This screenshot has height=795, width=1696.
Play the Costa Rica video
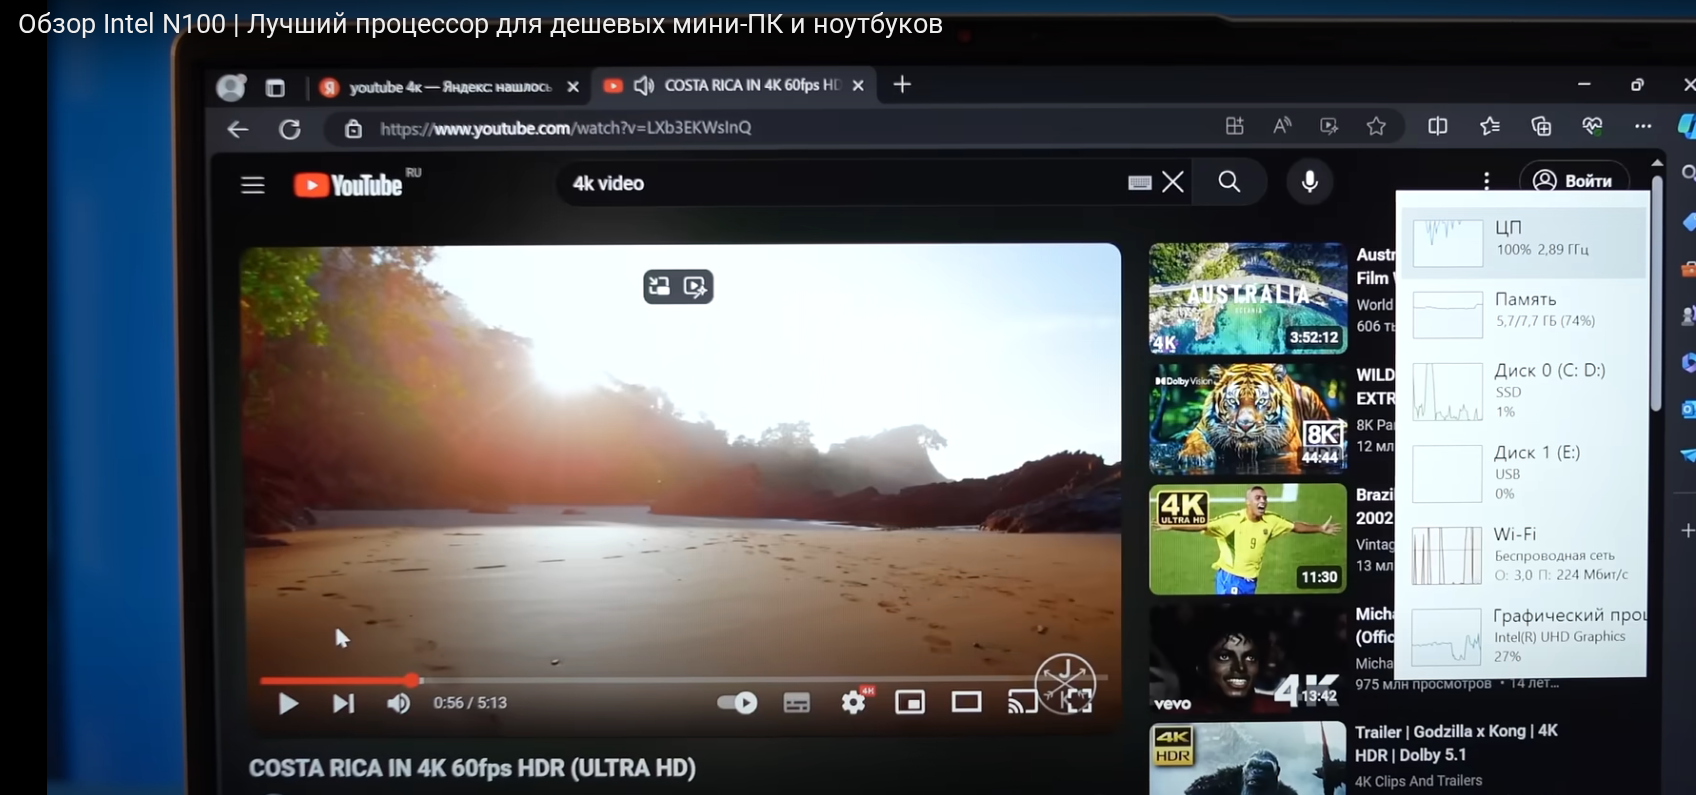pyautogui.click(x=288, y=704)
